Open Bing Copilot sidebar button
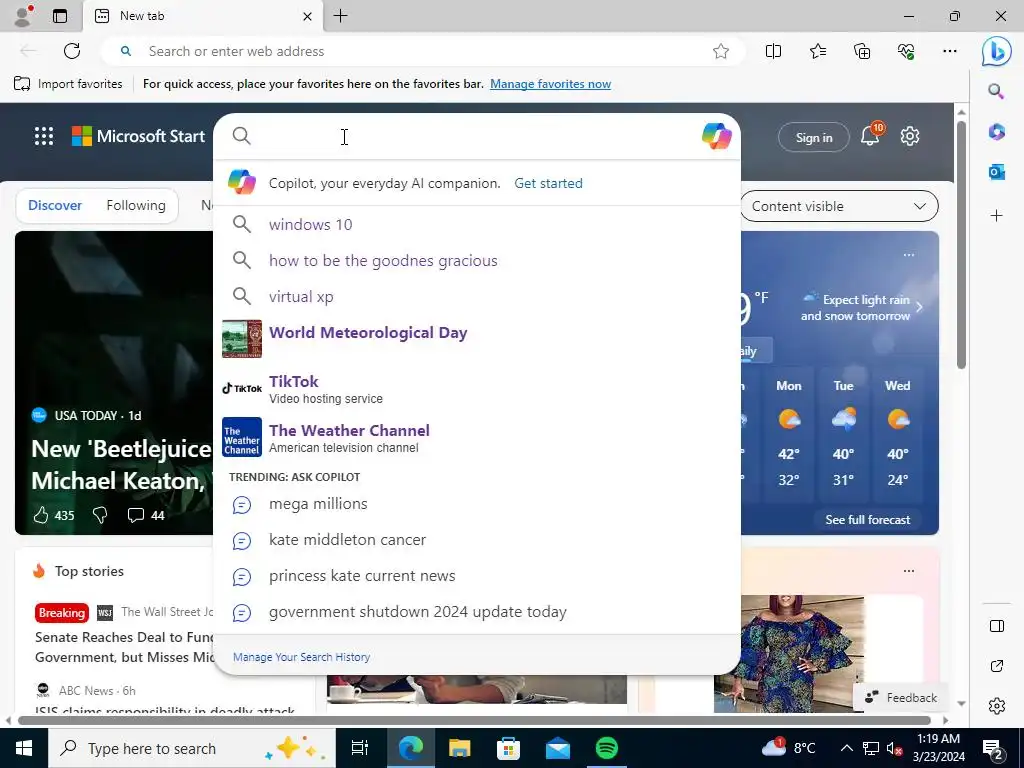Viewport: 1024px width, 768px height. [997, 52]
